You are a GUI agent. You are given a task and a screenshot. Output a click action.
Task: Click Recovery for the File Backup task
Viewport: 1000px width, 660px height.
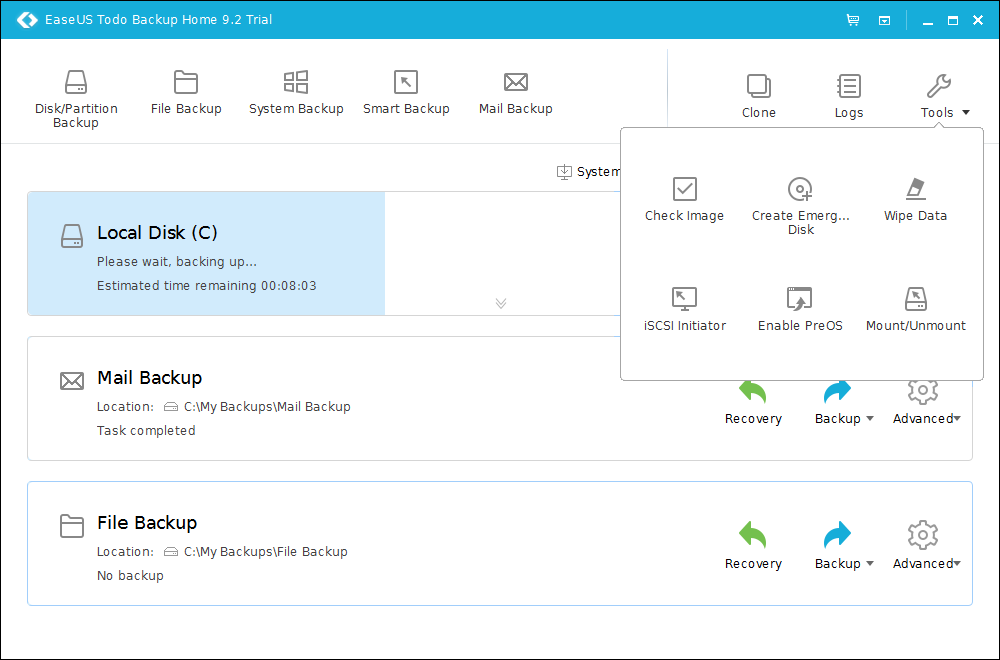753,546
